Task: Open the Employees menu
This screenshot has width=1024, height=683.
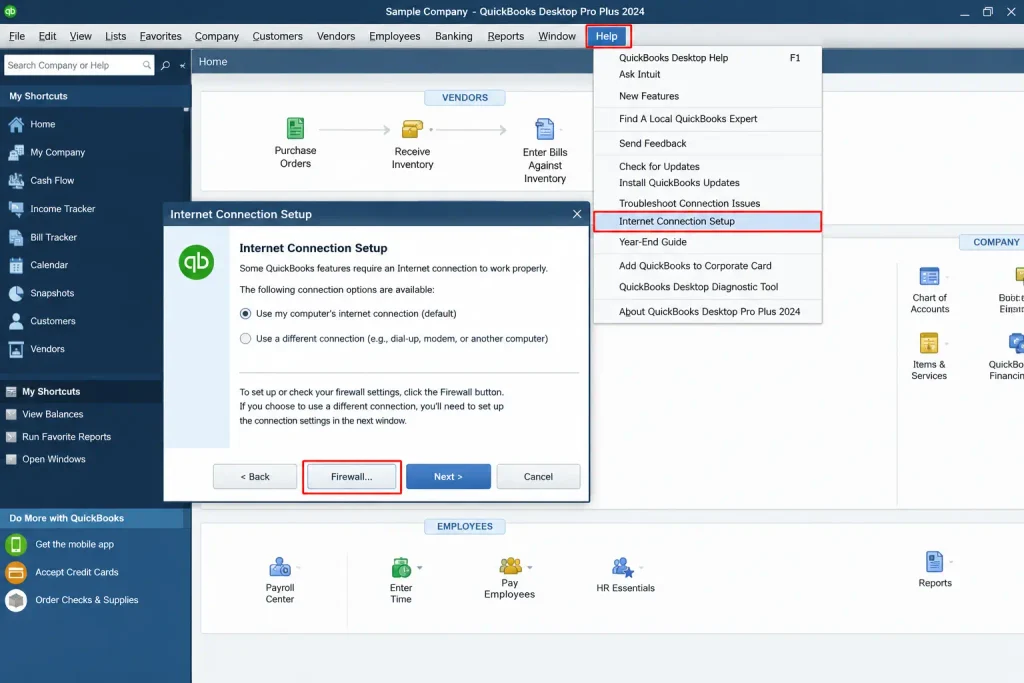Action: [394, 37]
